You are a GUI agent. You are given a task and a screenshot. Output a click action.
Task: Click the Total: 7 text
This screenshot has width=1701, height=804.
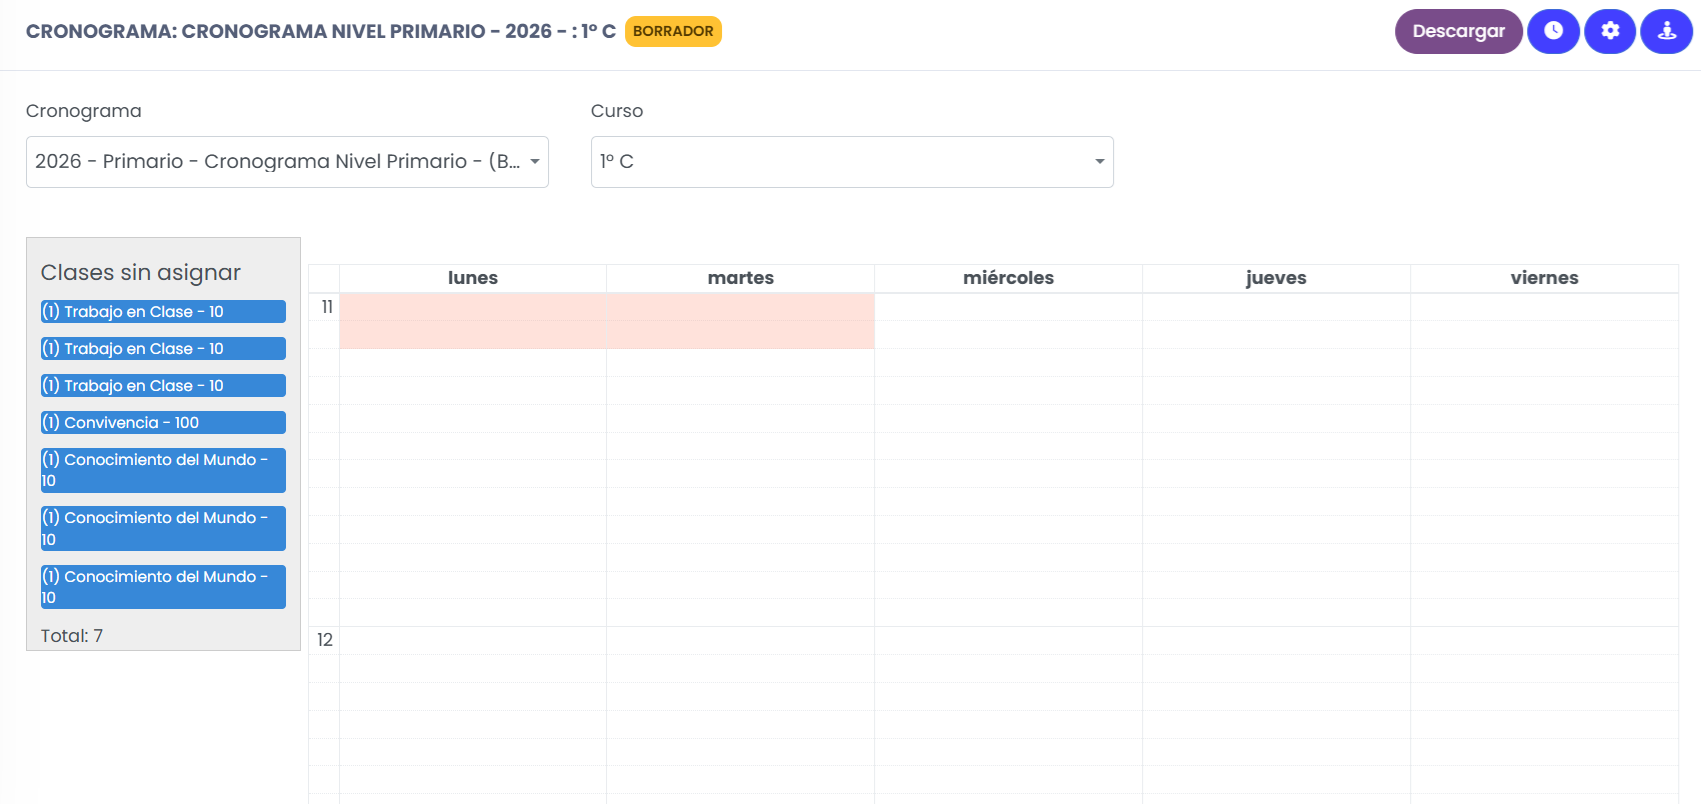pyautogui.click(x=72, y=636)
